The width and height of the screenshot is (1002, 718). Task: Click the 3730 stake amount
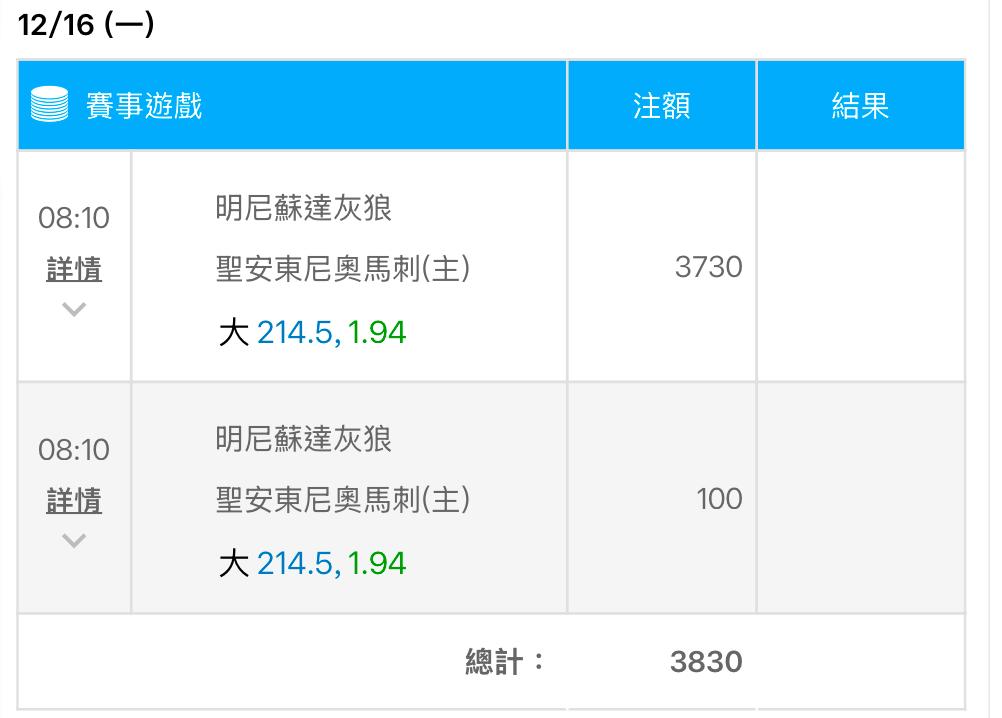coord(708,267)
